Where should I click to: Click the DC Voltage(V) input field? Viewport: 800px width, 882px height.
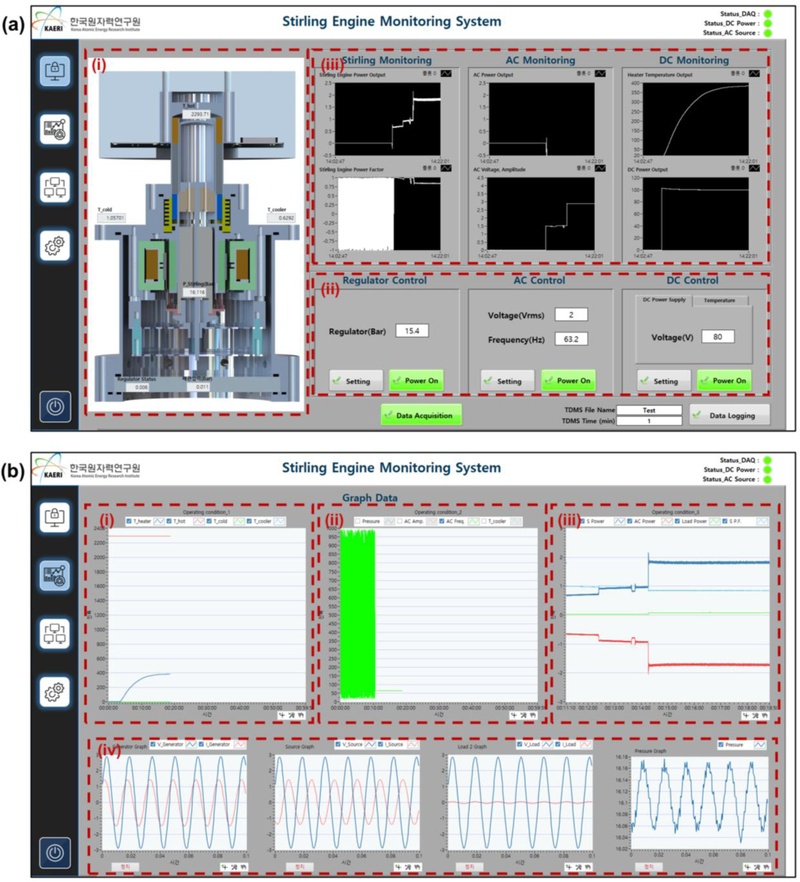(717, 336)
